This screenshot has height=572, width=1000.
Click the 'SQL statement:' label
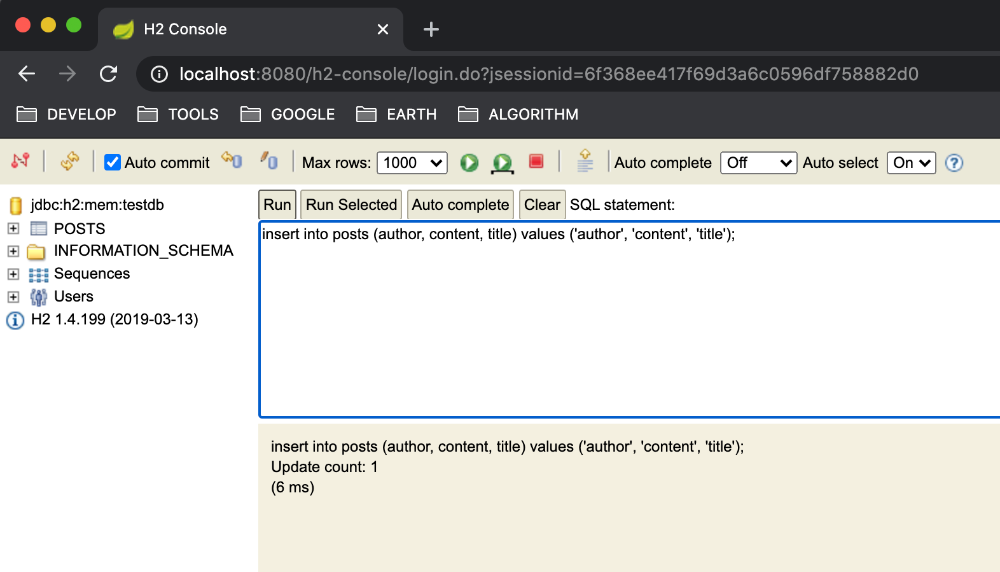[622, 205]
